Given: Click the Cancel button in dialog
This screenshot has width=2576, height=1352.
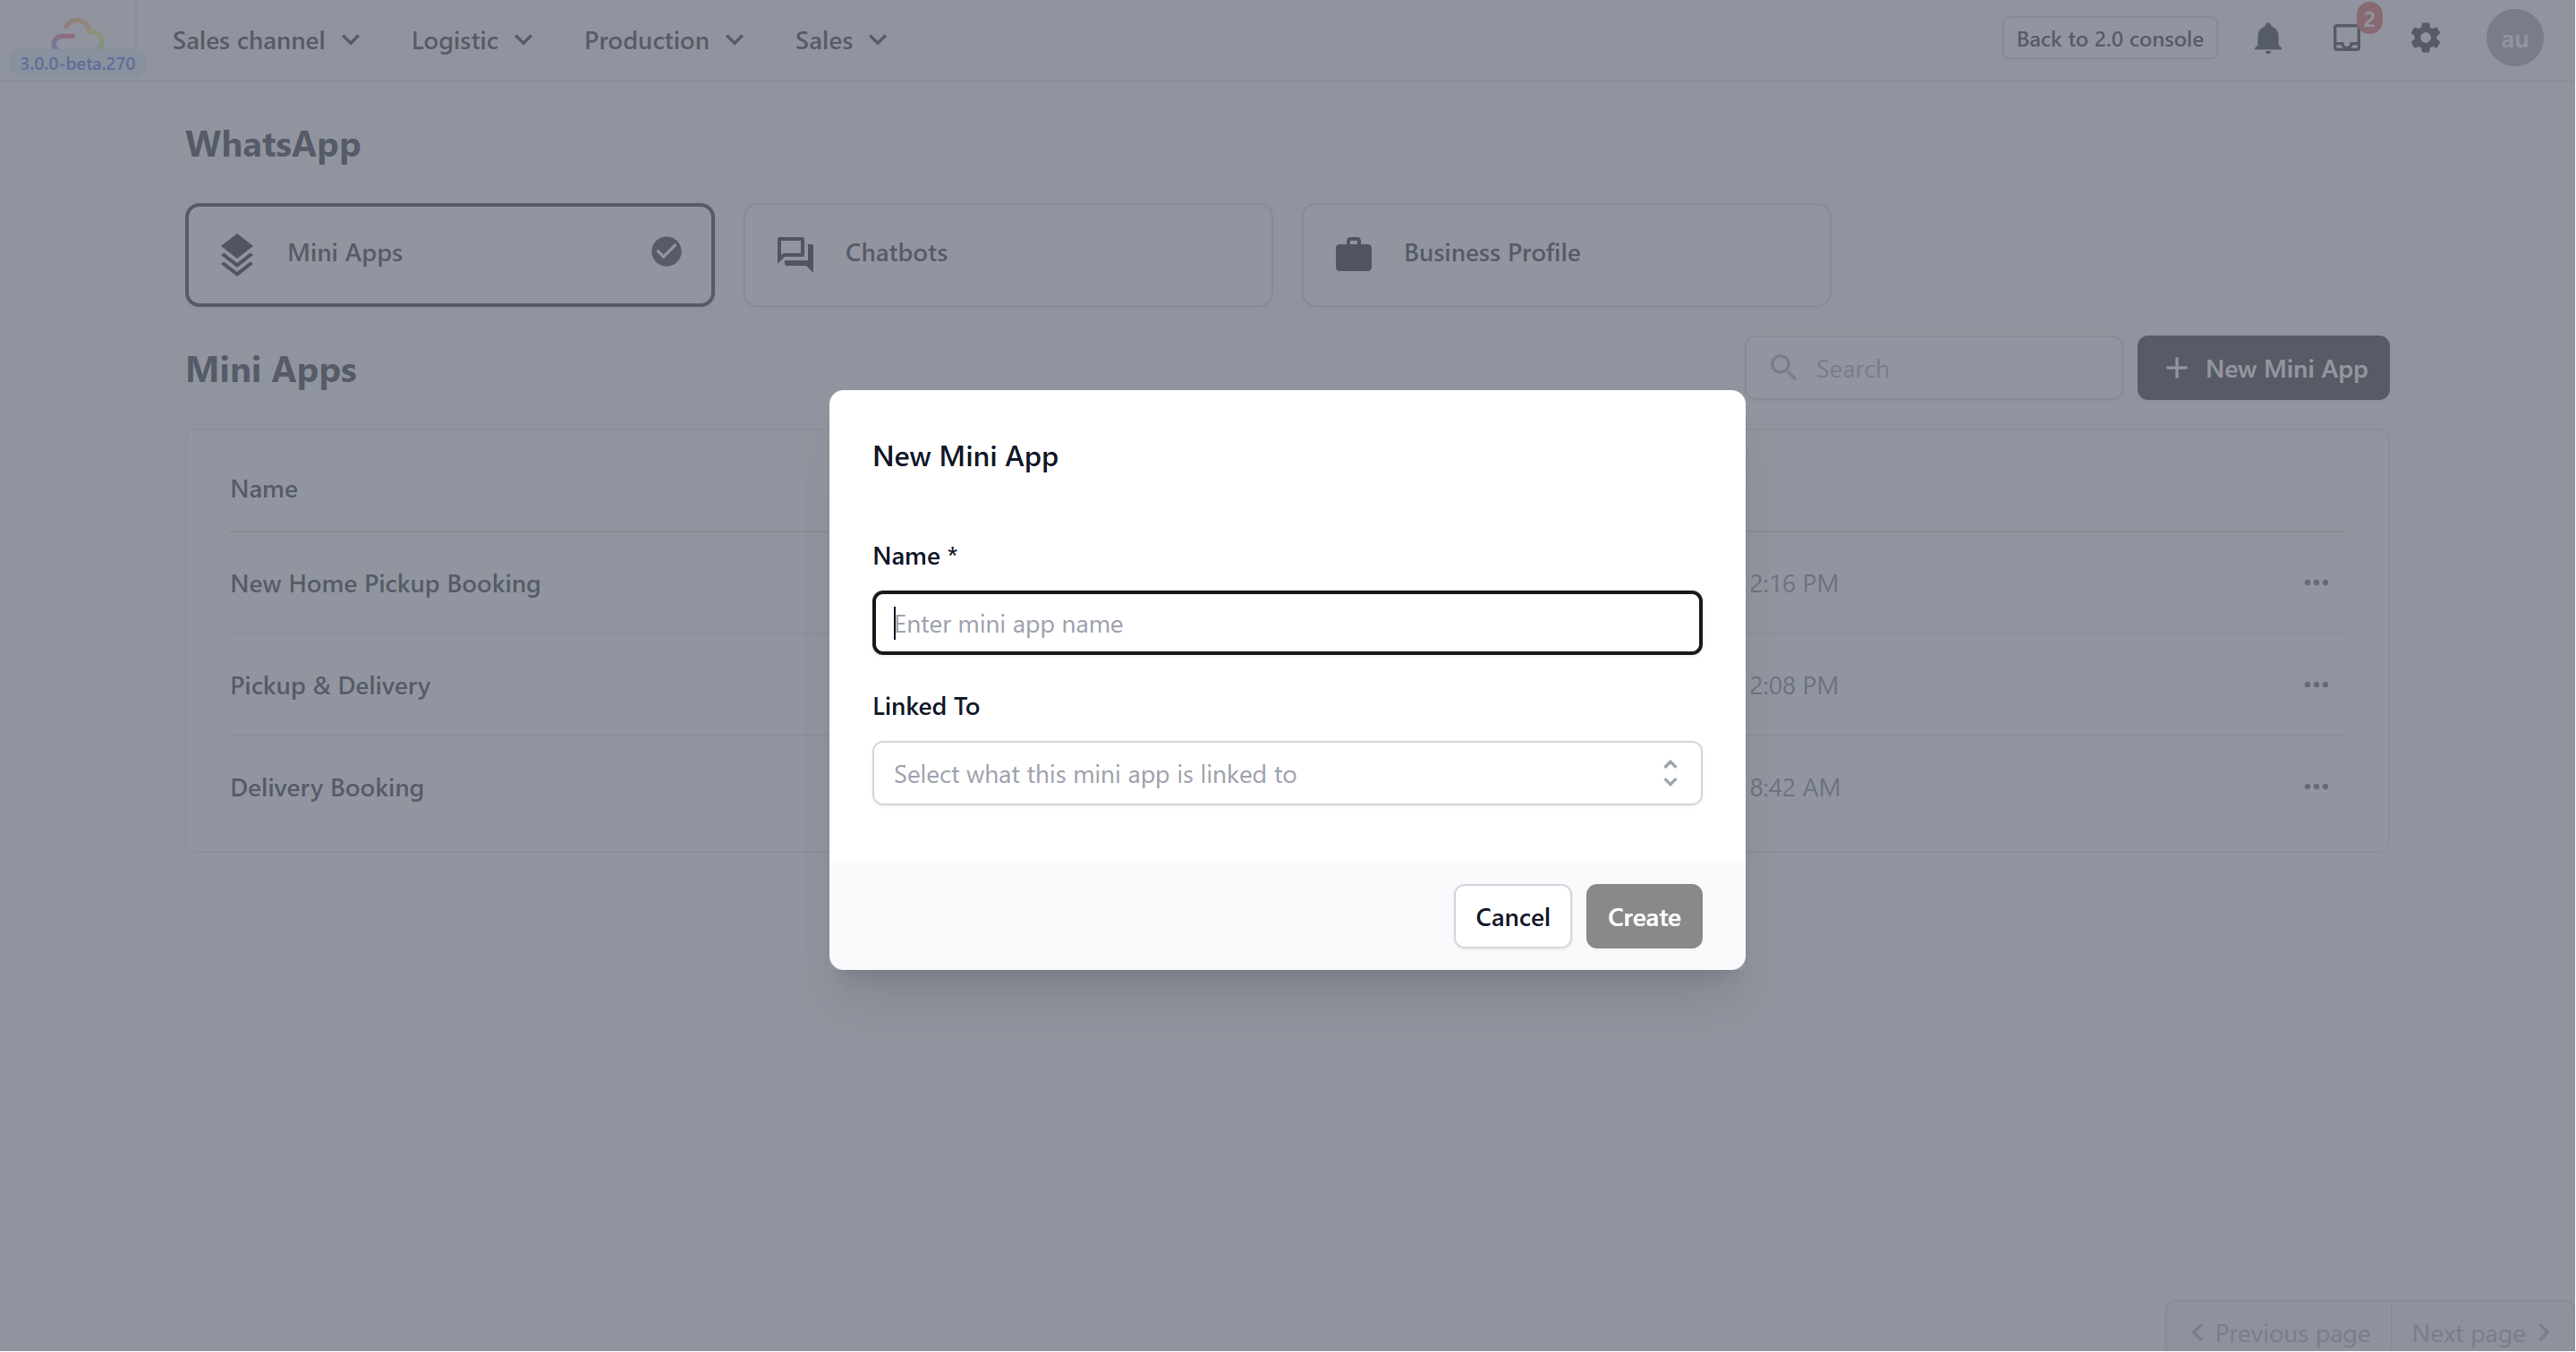Looking at the screenshot, I should point(1511,916).
